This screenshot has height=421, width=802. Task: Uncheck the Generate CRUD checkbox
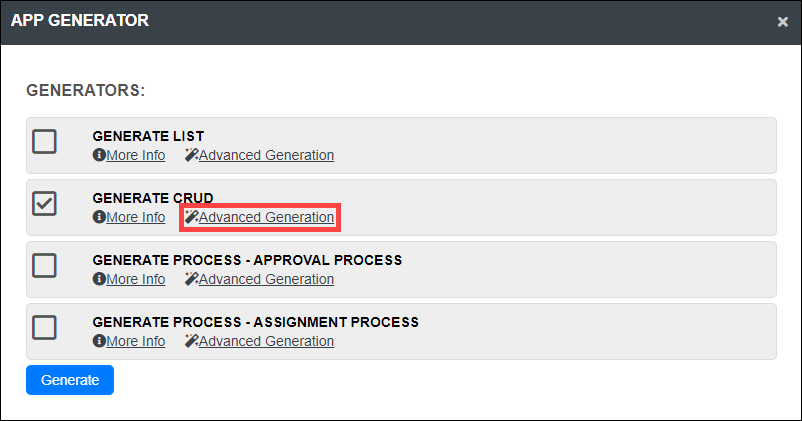[45, 203]
